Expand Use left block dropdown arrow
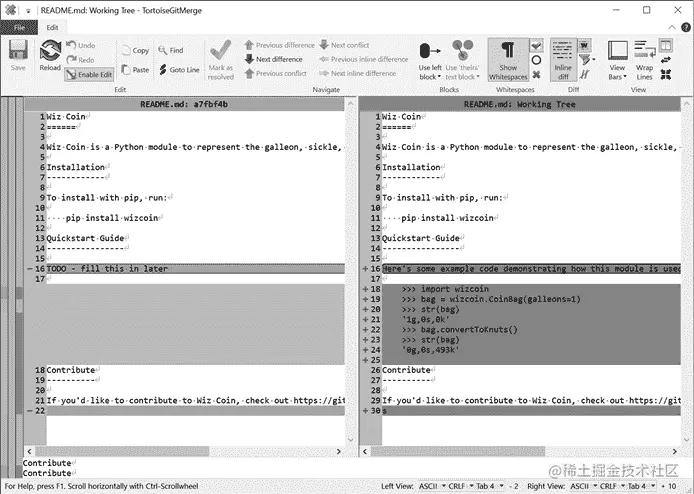This screenshot has width=694, height=494. [439, 77]
